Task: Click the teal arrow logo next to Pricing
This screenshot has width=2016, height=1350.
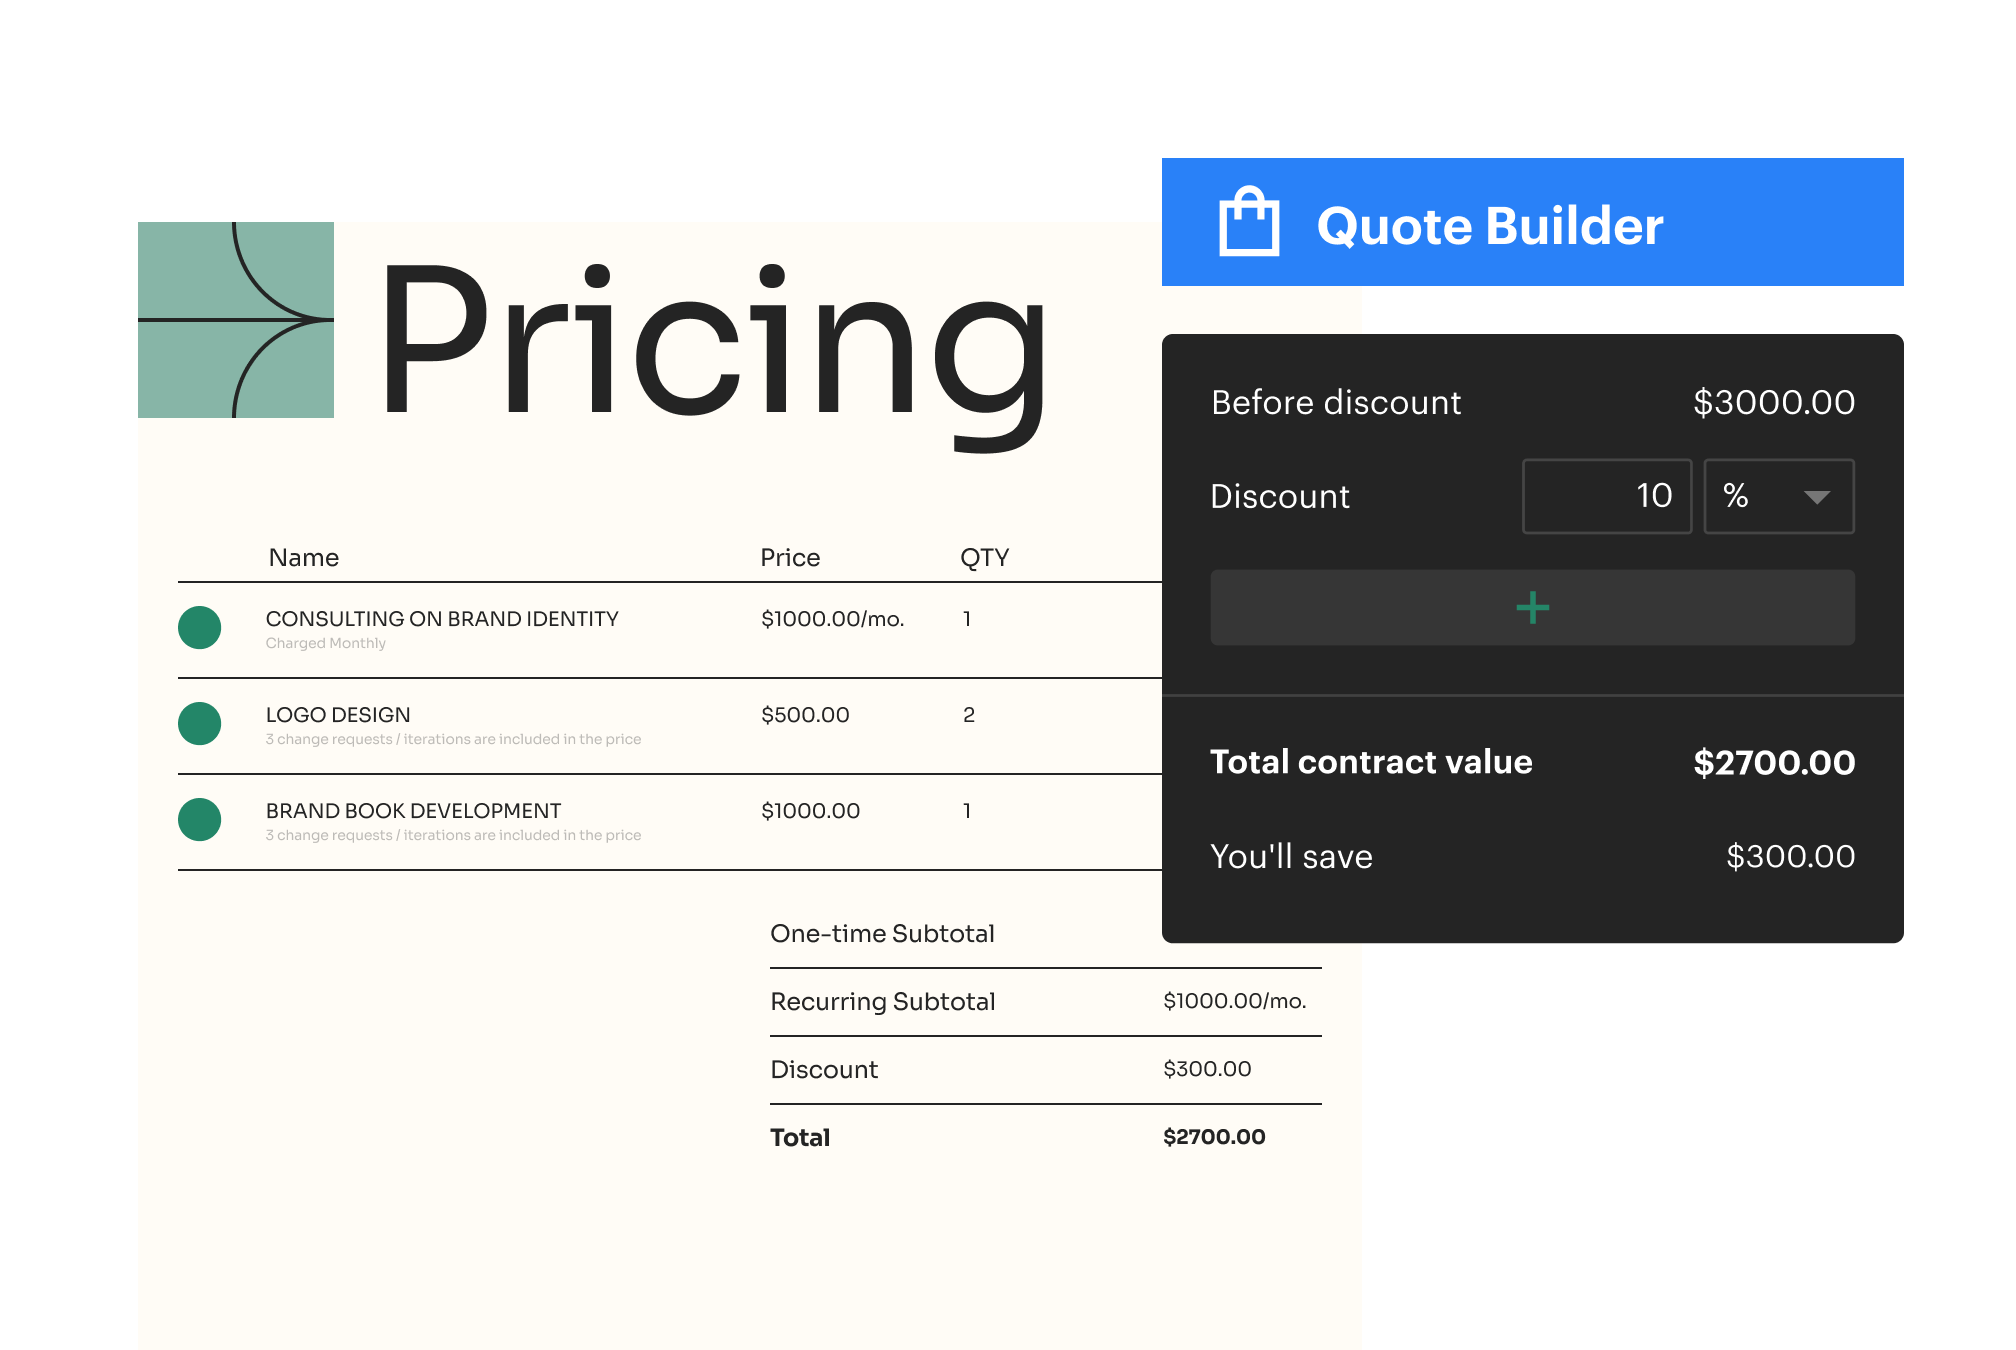Action: (x=236, y=320)
